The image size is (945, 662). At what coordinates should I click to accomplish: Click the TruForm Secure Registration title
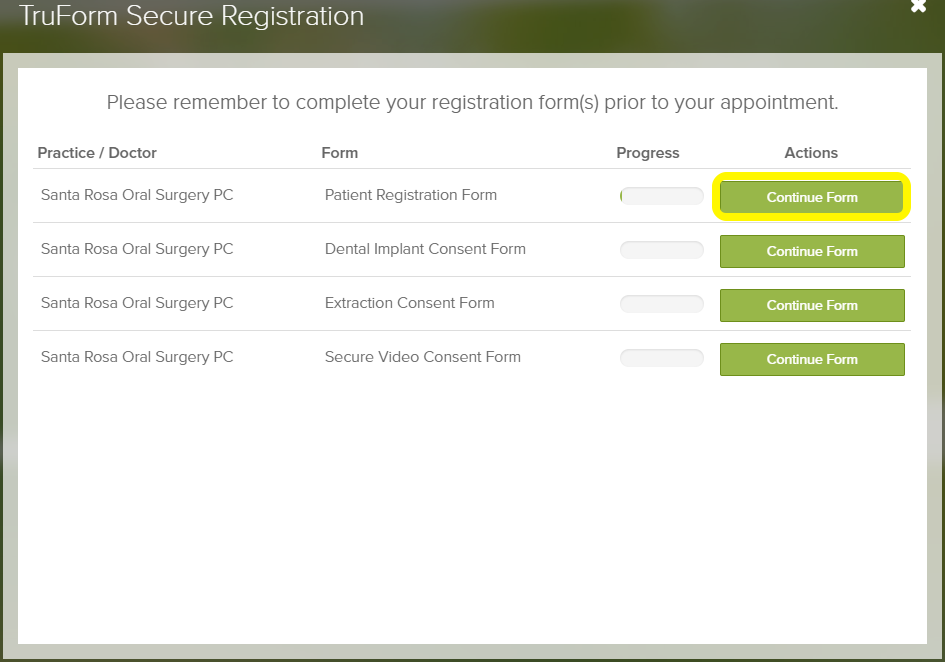(192, 15)
